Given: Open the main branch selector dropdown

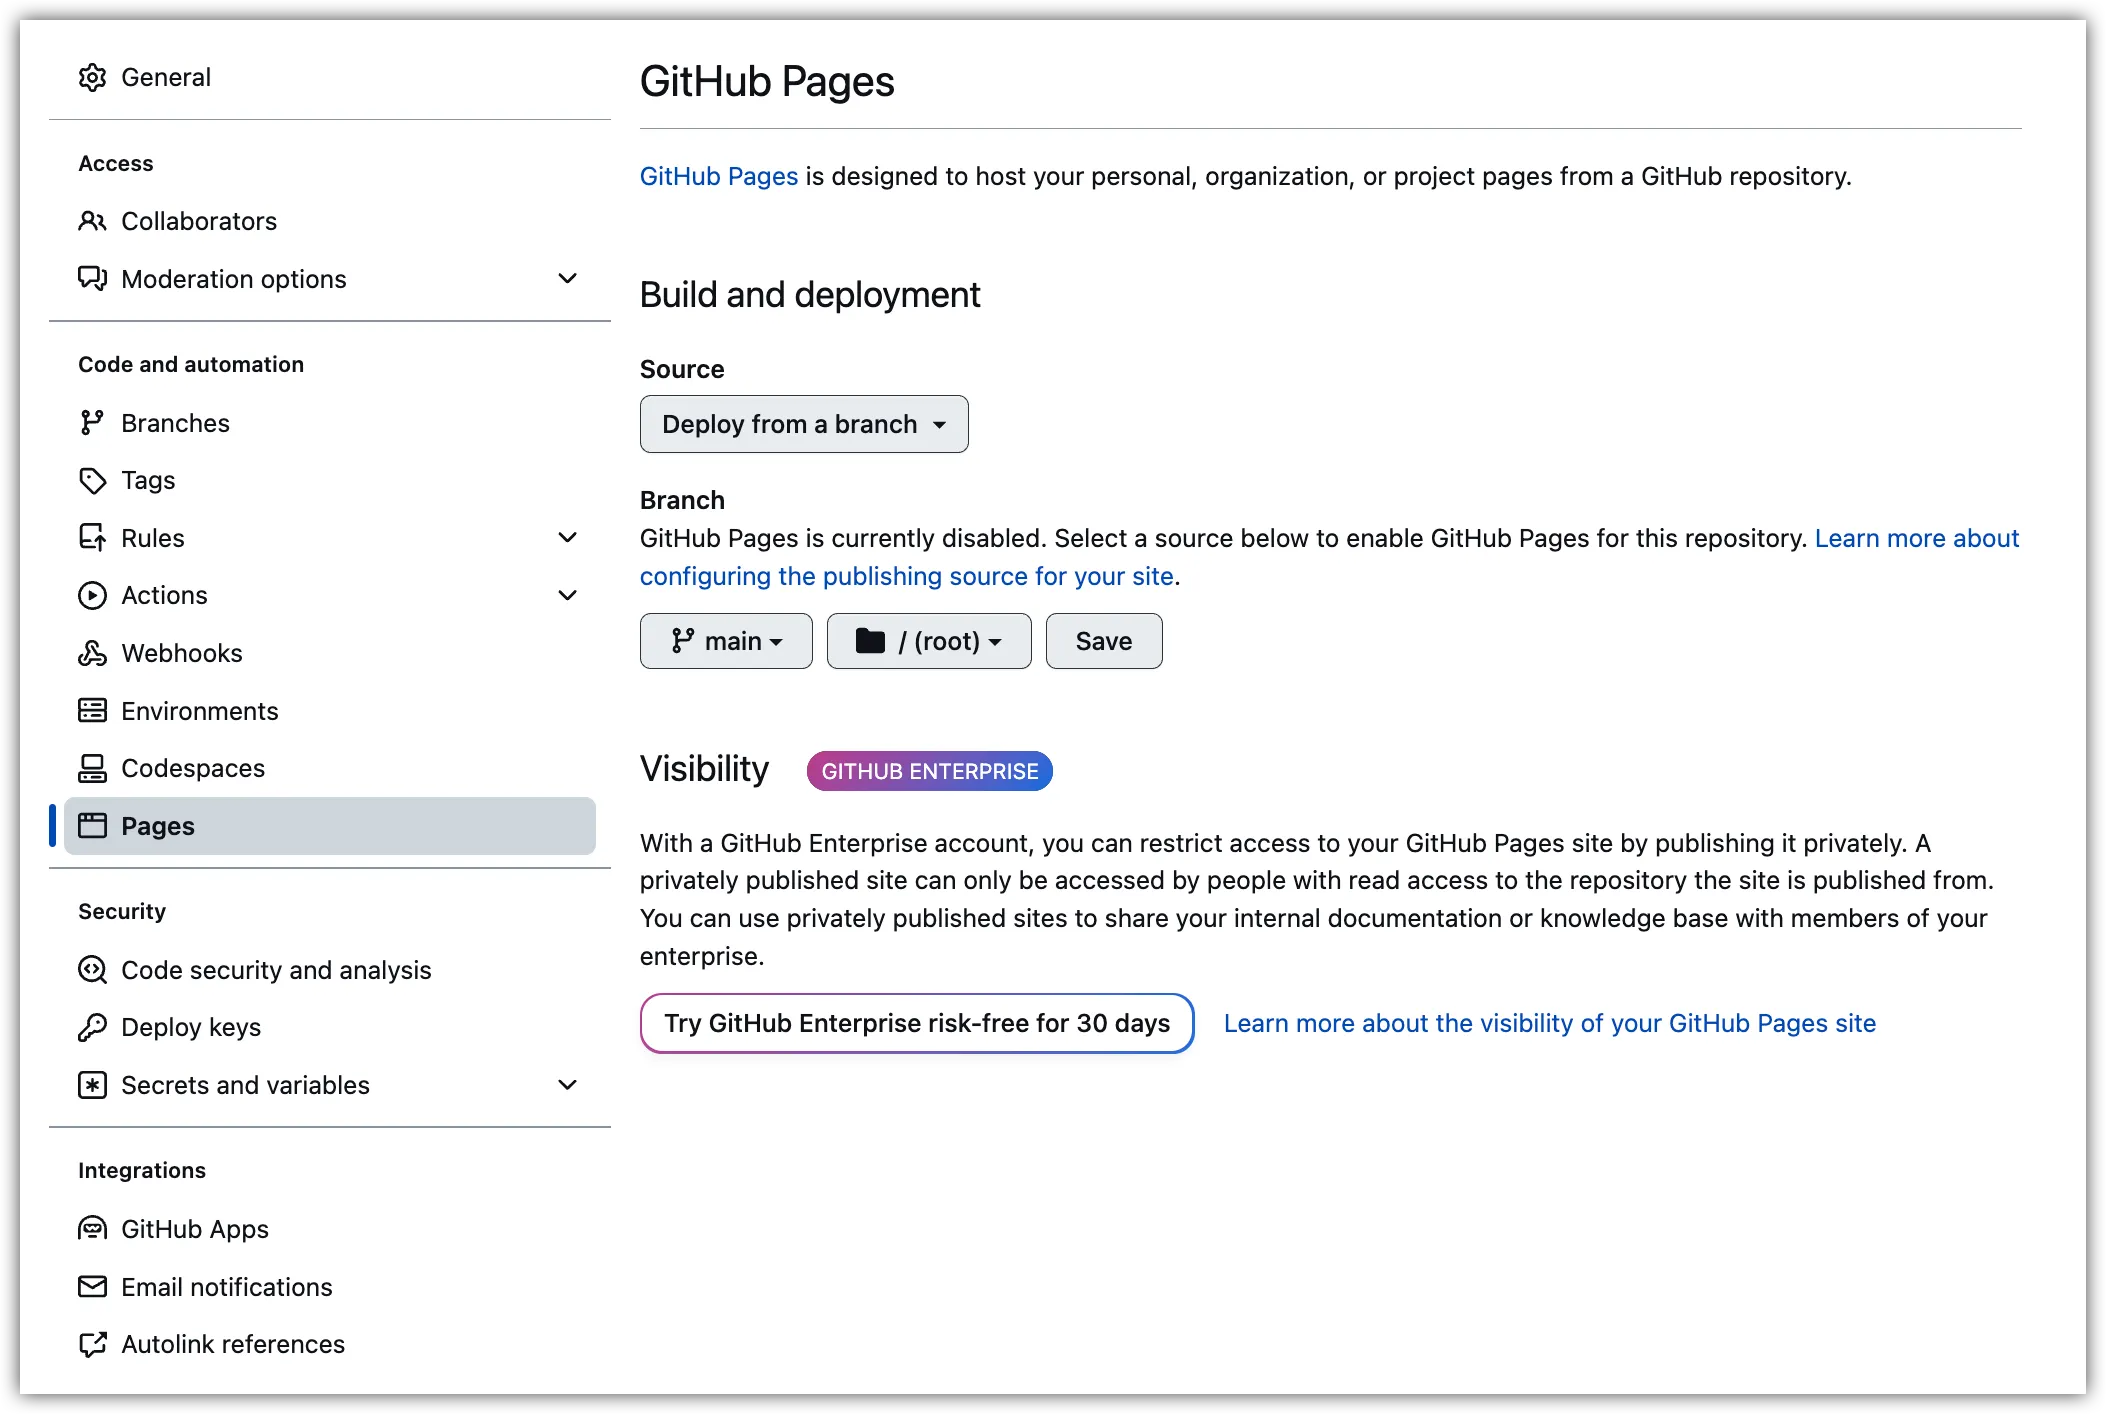Looking at the screenshot, I should coord(726,641).
